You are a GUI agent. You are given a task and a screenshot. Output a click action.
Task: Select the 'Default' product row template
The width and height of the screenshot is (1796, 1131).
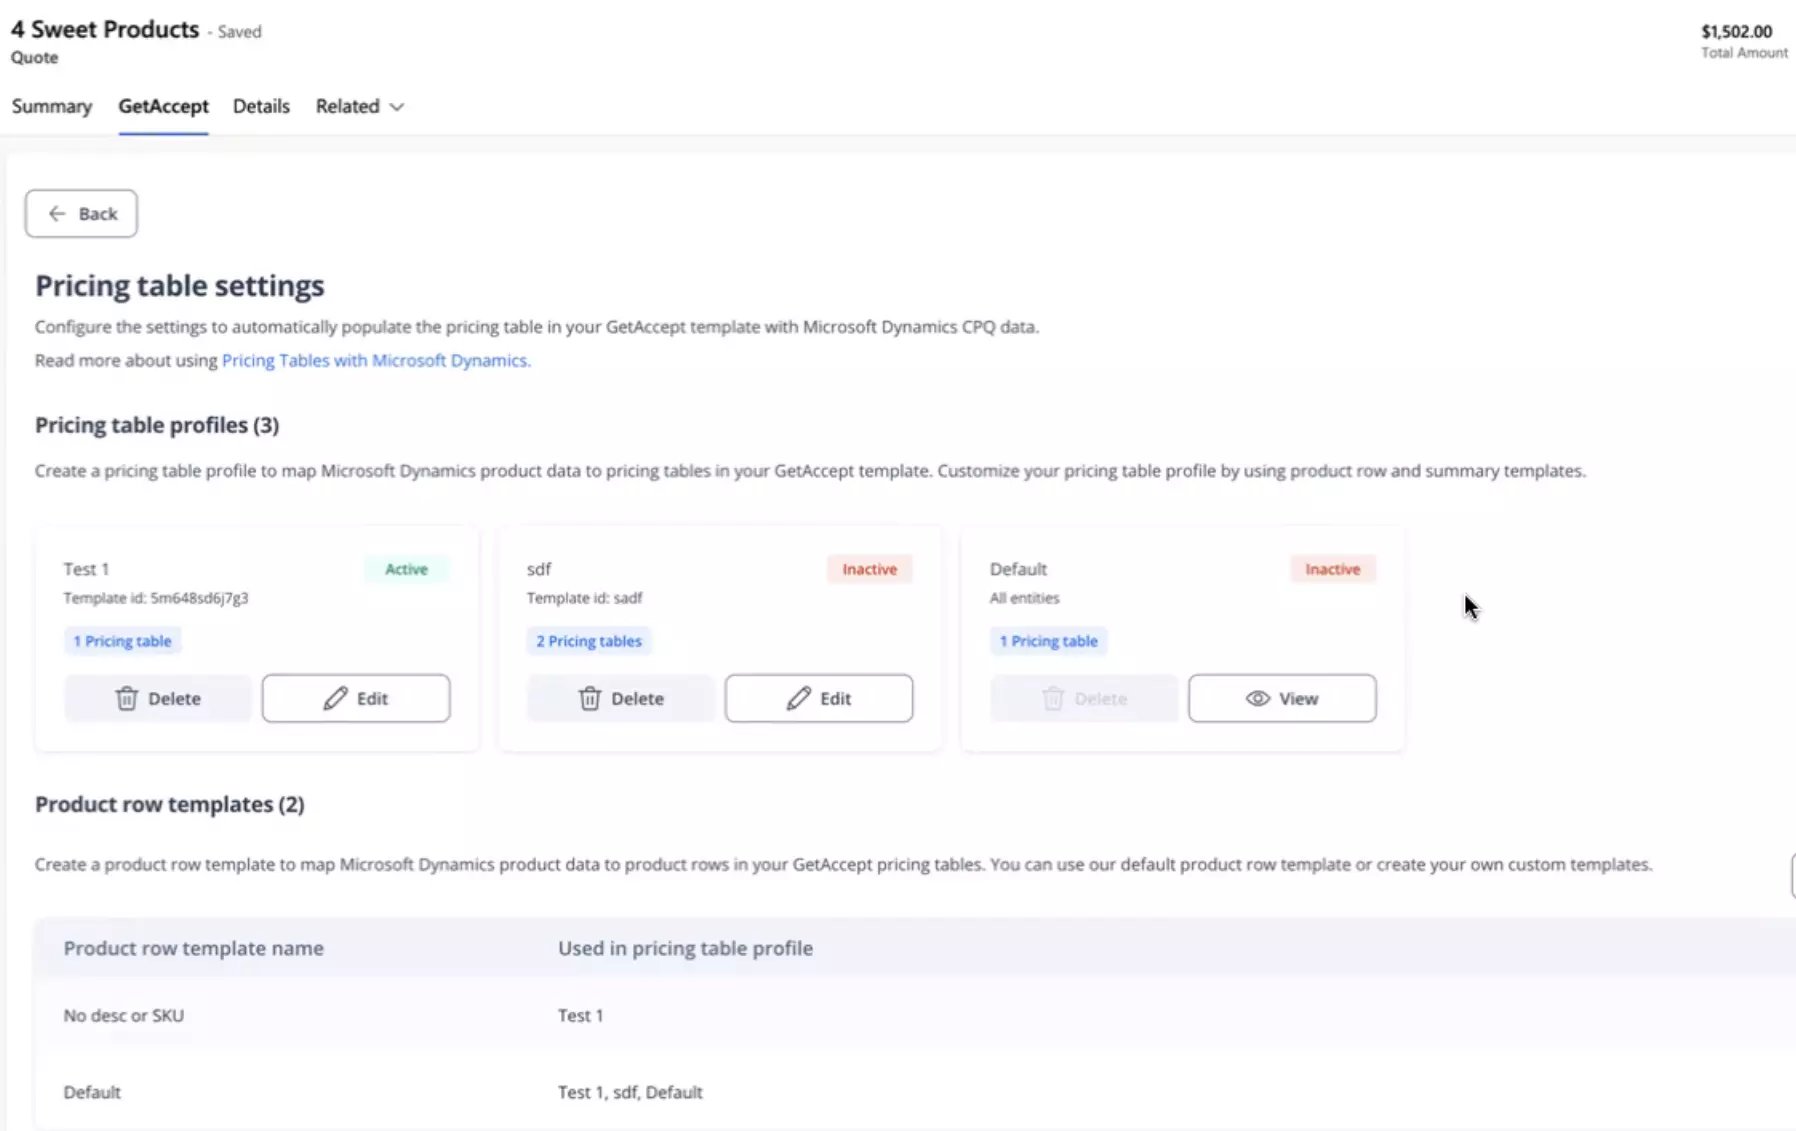click(x=915, y=1092)
